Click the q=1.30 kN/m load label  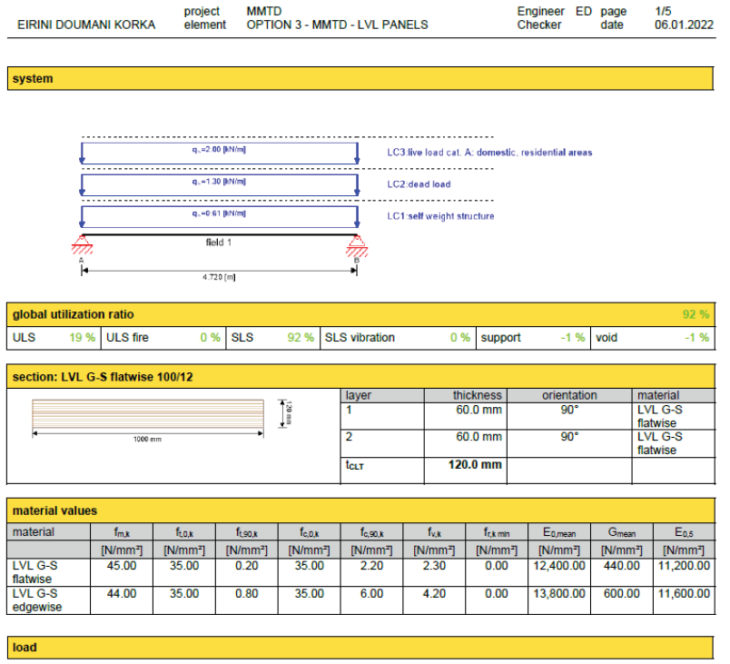219,181
